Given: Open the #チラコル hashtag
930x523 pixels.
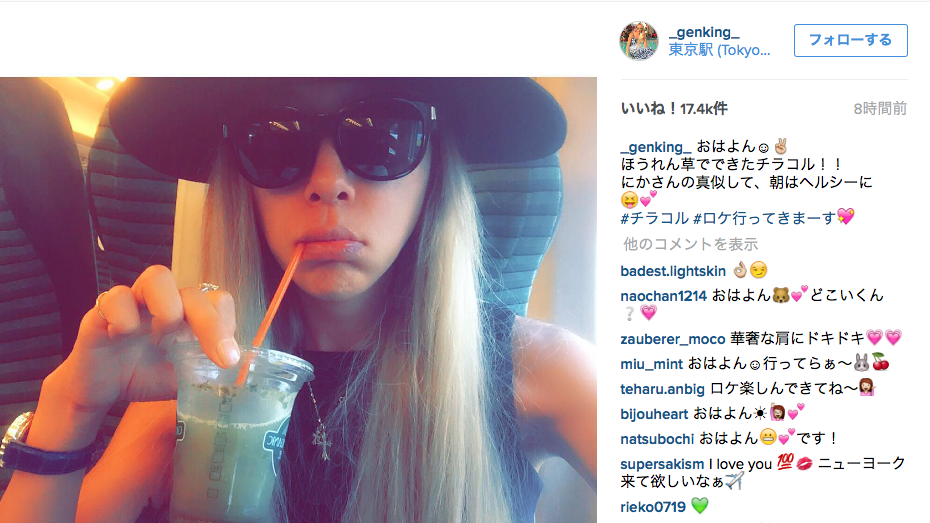Looking at the screenshot, I should [x=654, y=218].
